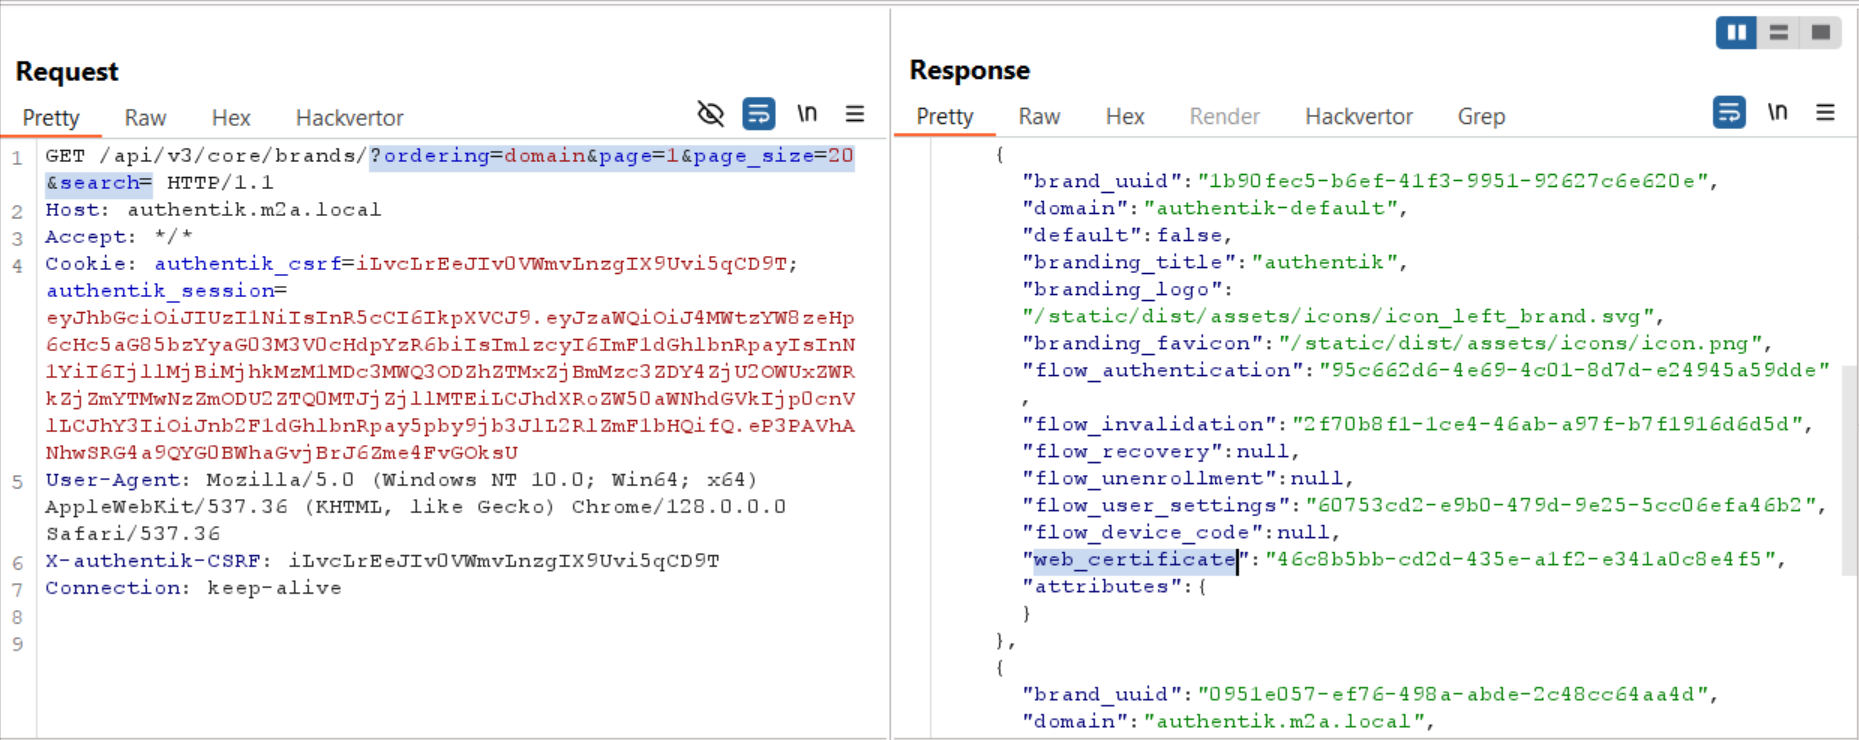The height and width of the screenshot is (740, 1859).
Task: Toggle show newline \n characters in Response
Action: click(1777, 112)
